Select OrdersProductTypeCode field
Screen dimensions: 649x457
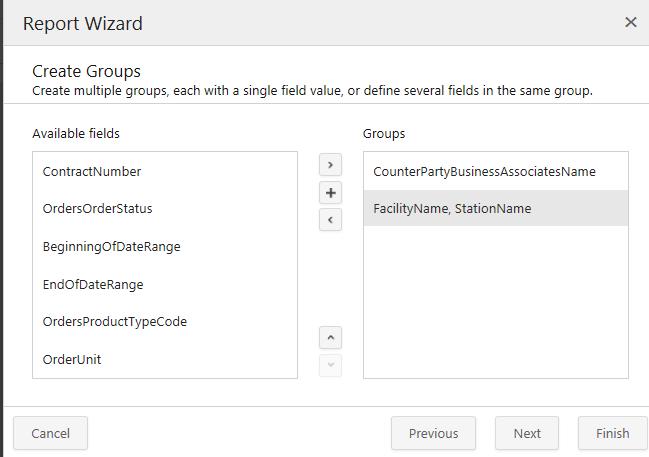click(x=115, y=322)
